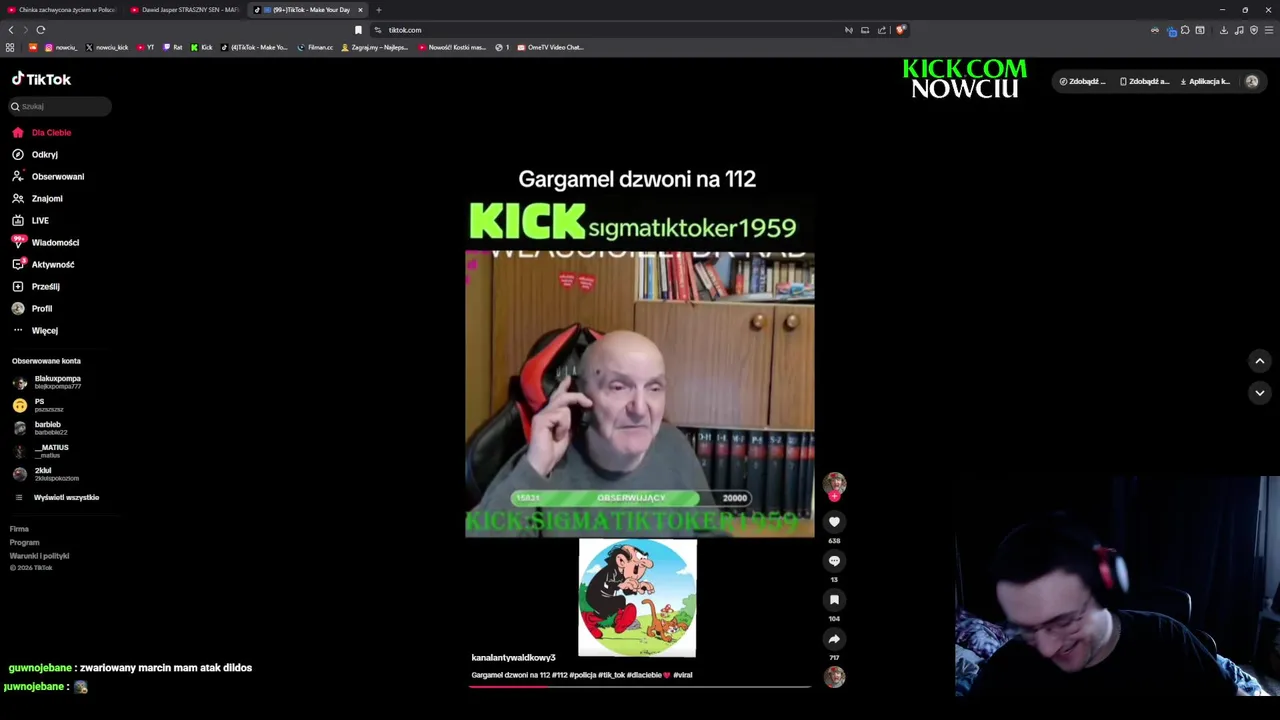
Task: Seek on the video progress bar
Action: (640, 687)
